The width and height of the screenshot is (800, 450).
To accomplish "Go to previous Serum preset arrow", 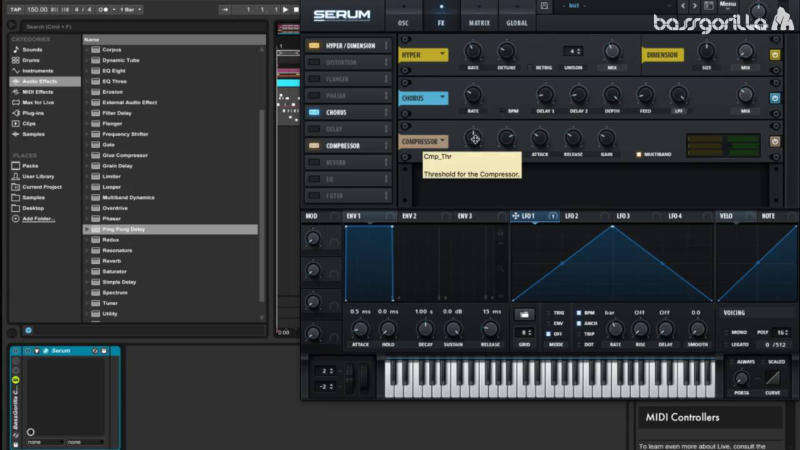I will coord(683,6).
